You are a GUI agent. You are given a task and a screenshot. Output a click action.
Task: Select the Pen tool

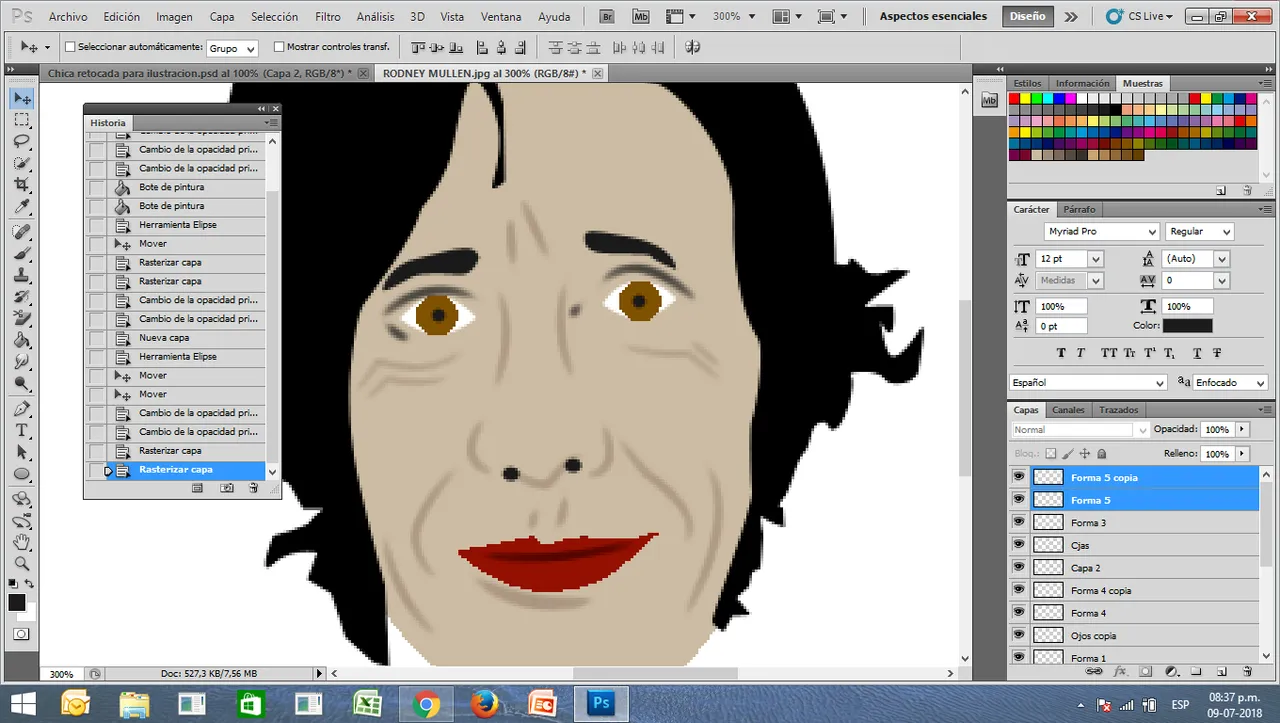(21, 409)
